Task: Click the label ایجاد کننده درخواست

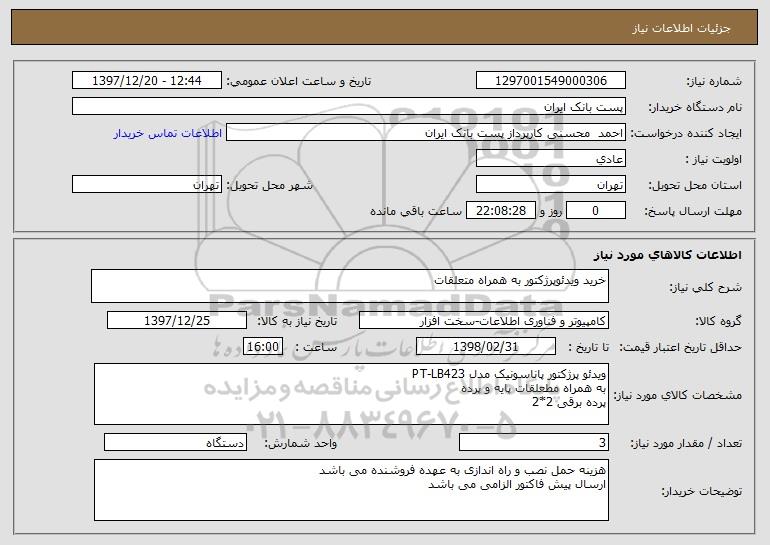Action: click(x=686, y=133)
